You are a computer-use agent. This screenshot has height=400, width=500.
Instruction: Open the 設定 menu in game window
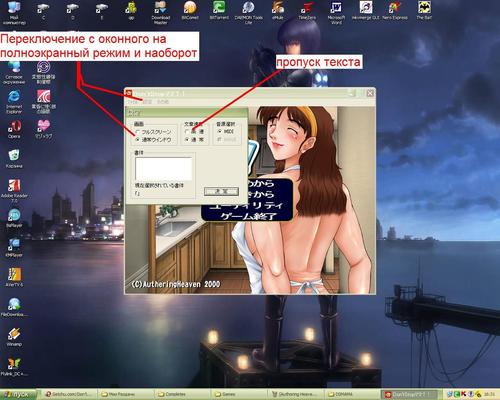(147, 102)
